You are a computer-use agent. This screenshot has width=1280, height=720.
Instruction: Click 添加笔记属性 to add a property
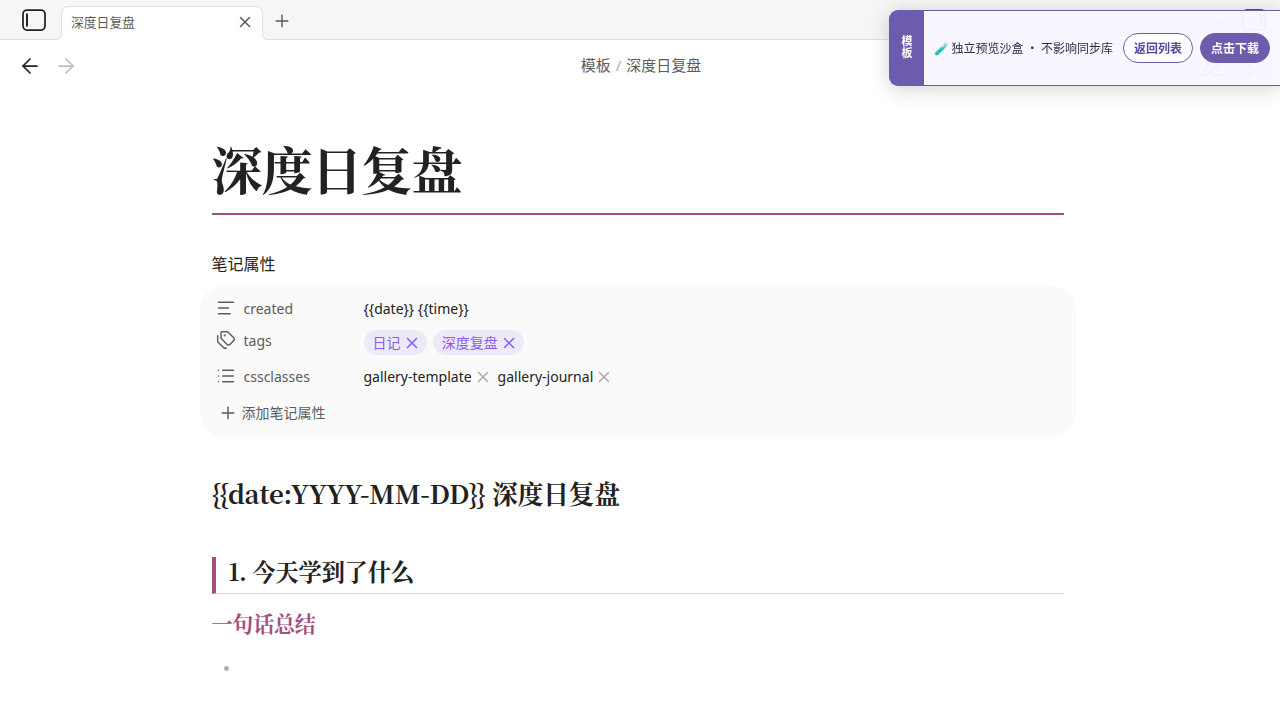click(x=273, y=413)
